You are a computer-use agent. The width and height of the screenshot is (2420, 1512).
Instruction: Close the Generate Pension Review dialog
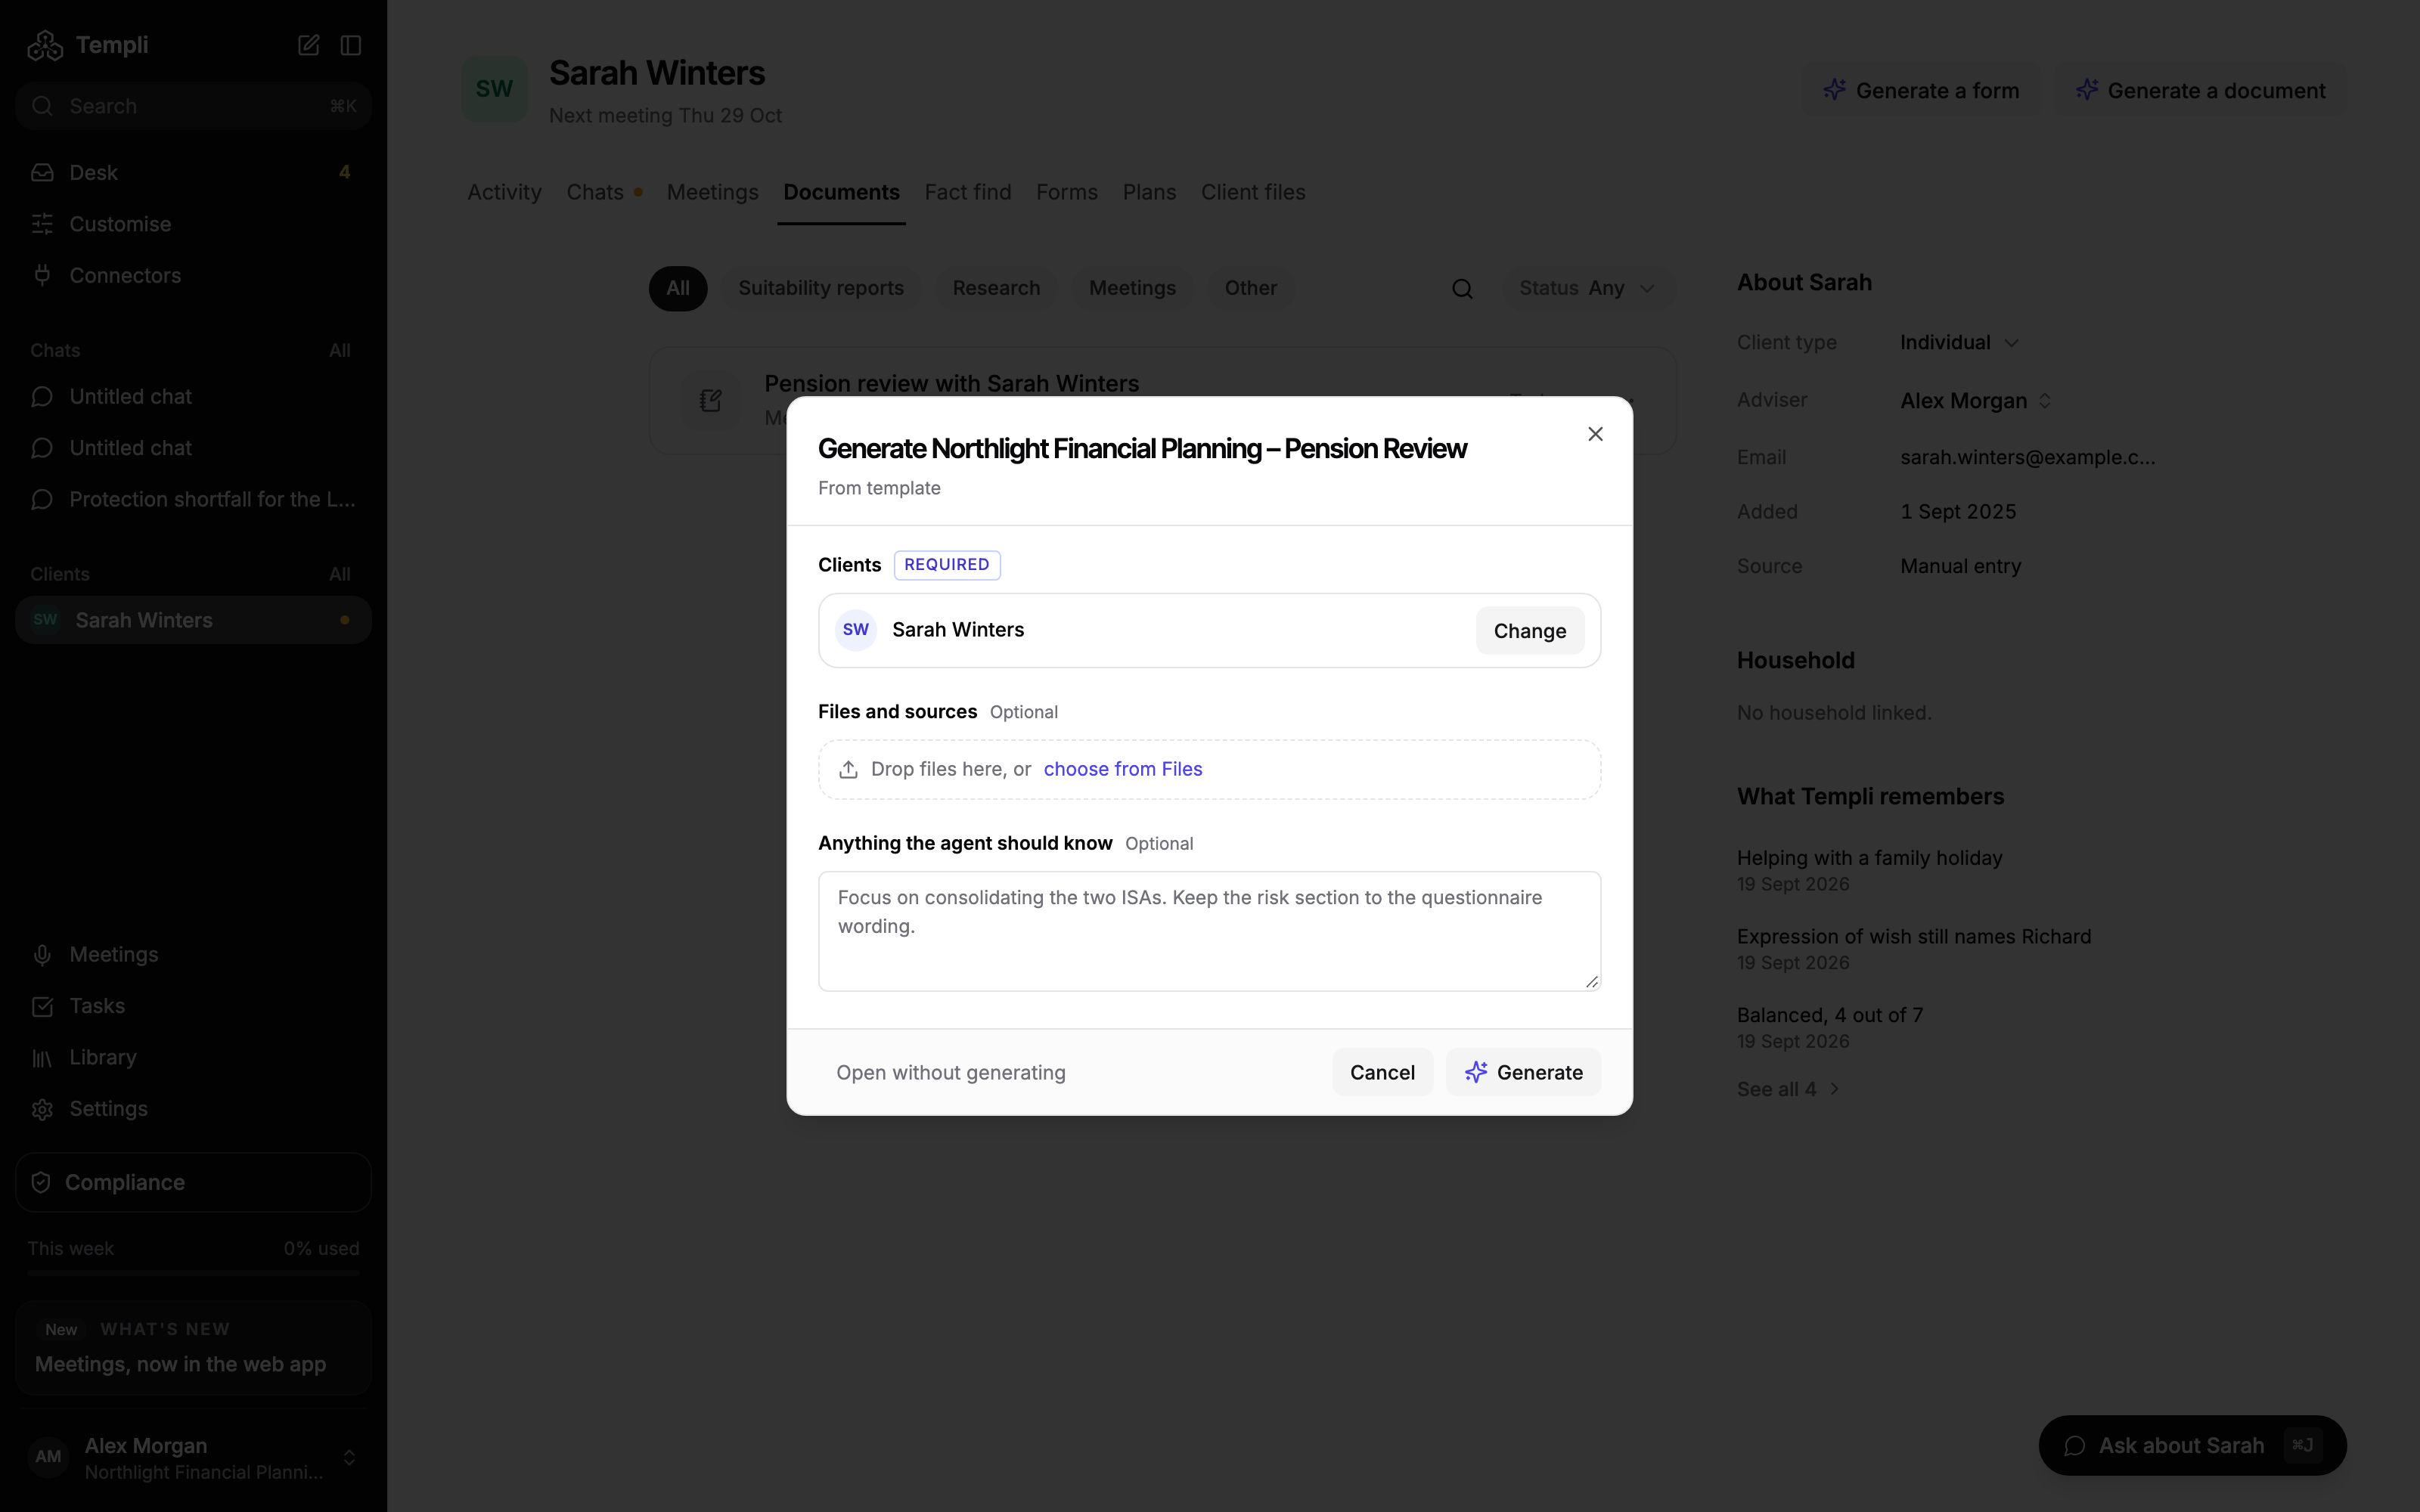tap(1595, 434)
